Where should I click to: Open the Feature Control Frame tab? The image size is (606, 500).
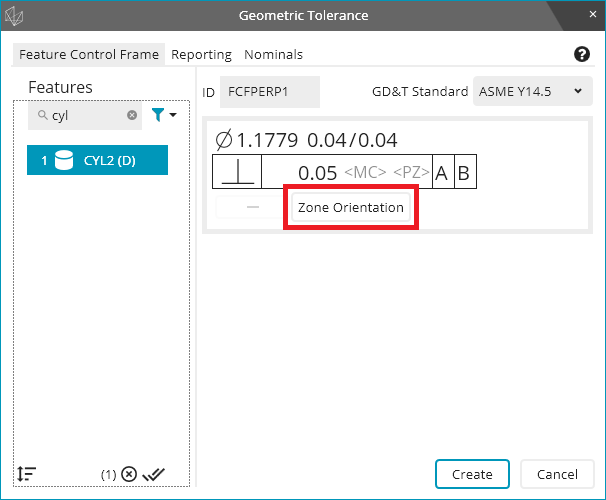89,55
